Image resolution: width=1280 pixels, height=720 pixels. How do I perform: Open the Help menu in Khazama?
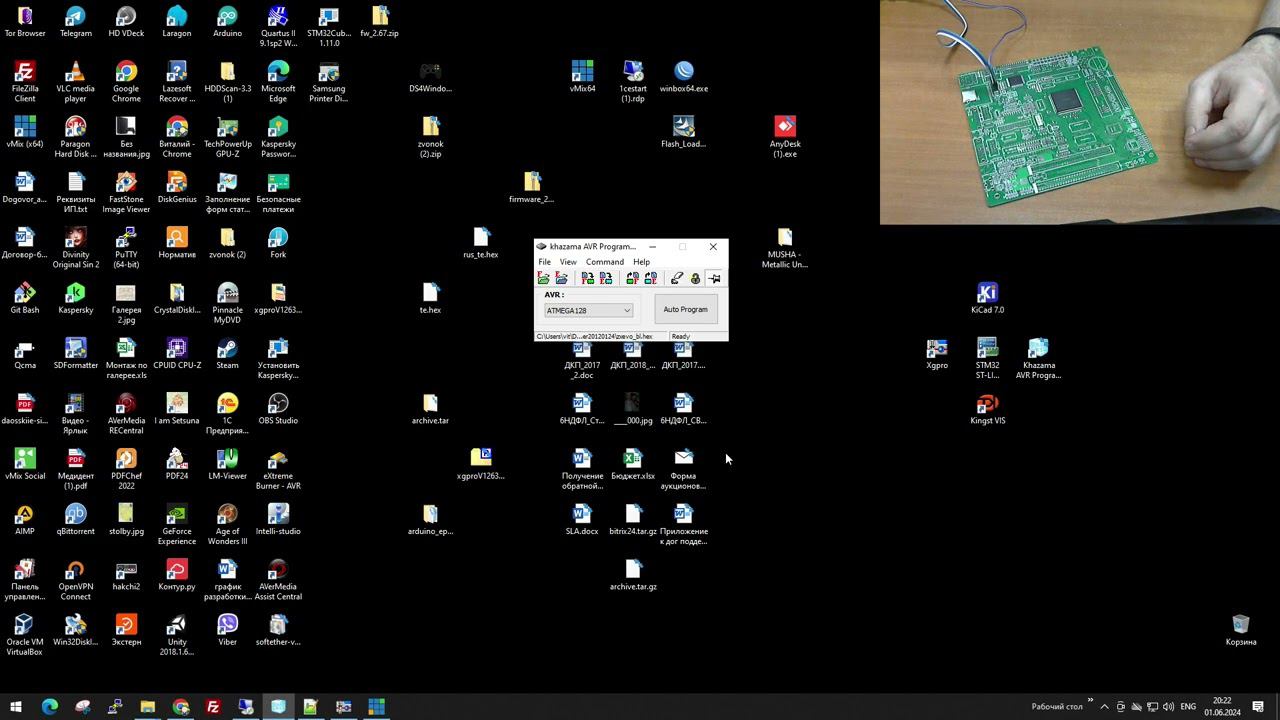[x=641, y=262]
